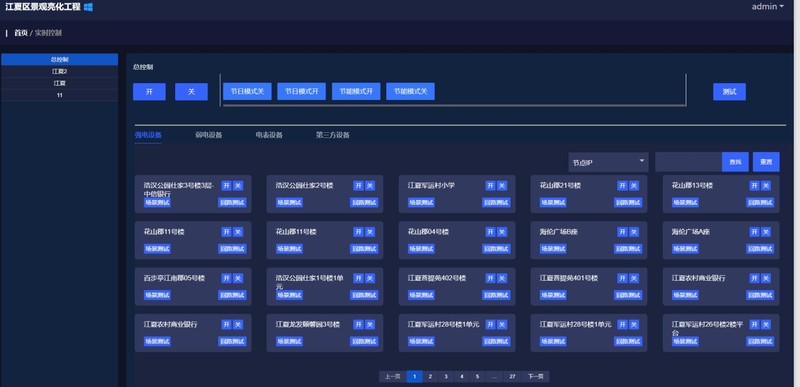The height and width of the screenshot is (387, 800).
Task: Click 回路测试 on the 百步亭江南郡05号楼 card
Action: [x=232, y=295]
